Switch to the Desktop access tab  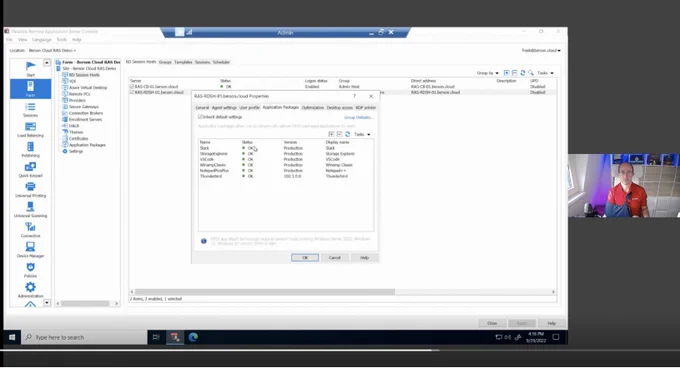coord(340,107)
